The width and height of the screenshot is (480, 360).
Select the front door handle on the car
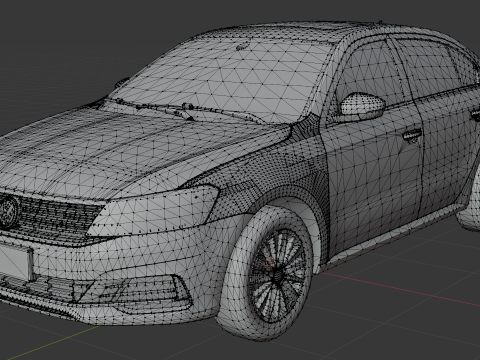[412, 135]
